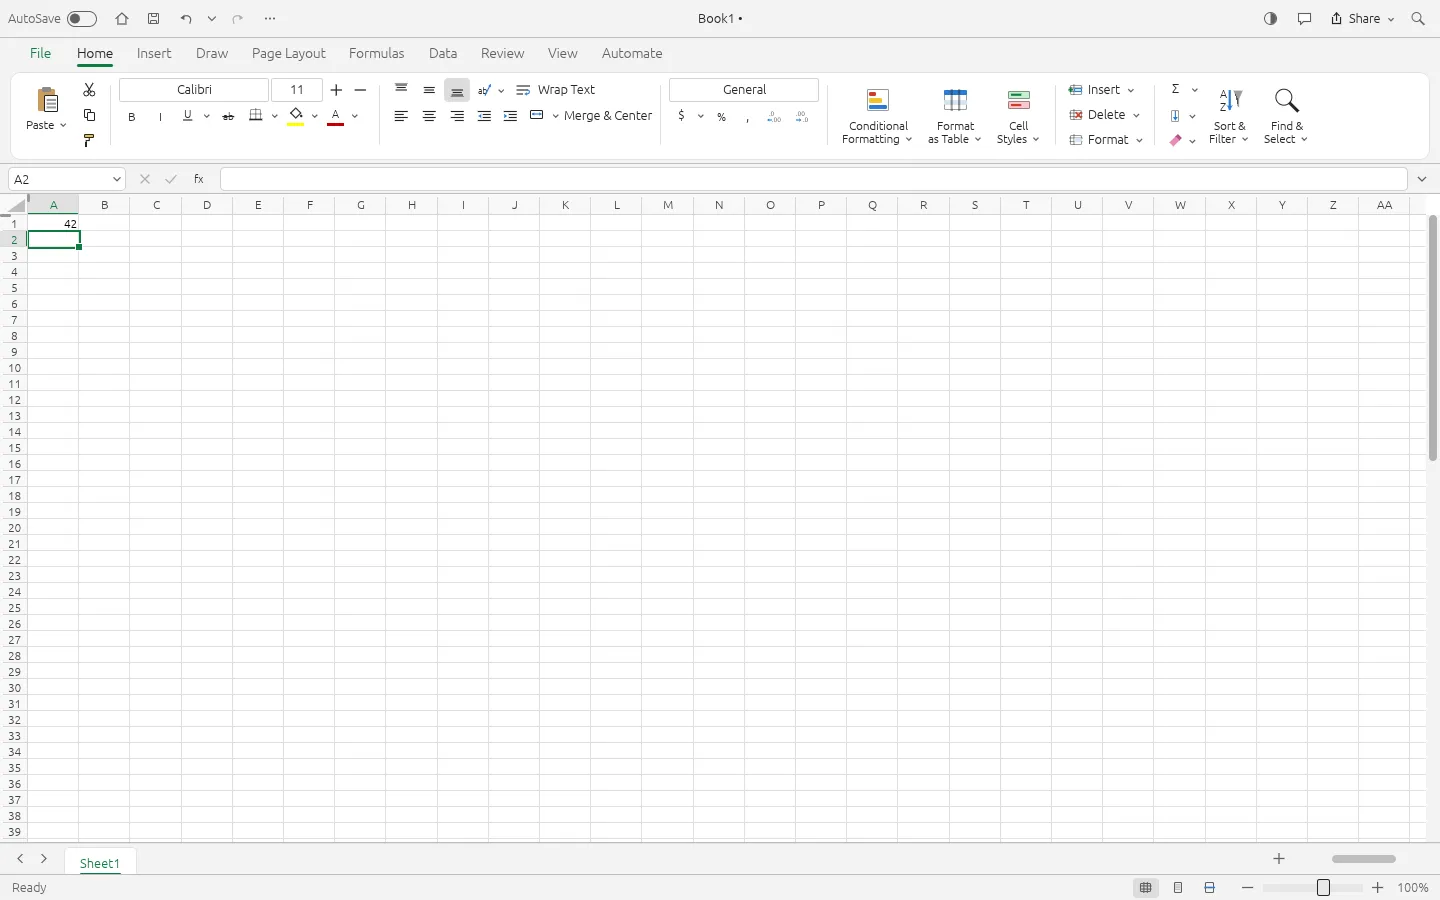
Task: Switch to the Data tab
Action: coord(443,54)
